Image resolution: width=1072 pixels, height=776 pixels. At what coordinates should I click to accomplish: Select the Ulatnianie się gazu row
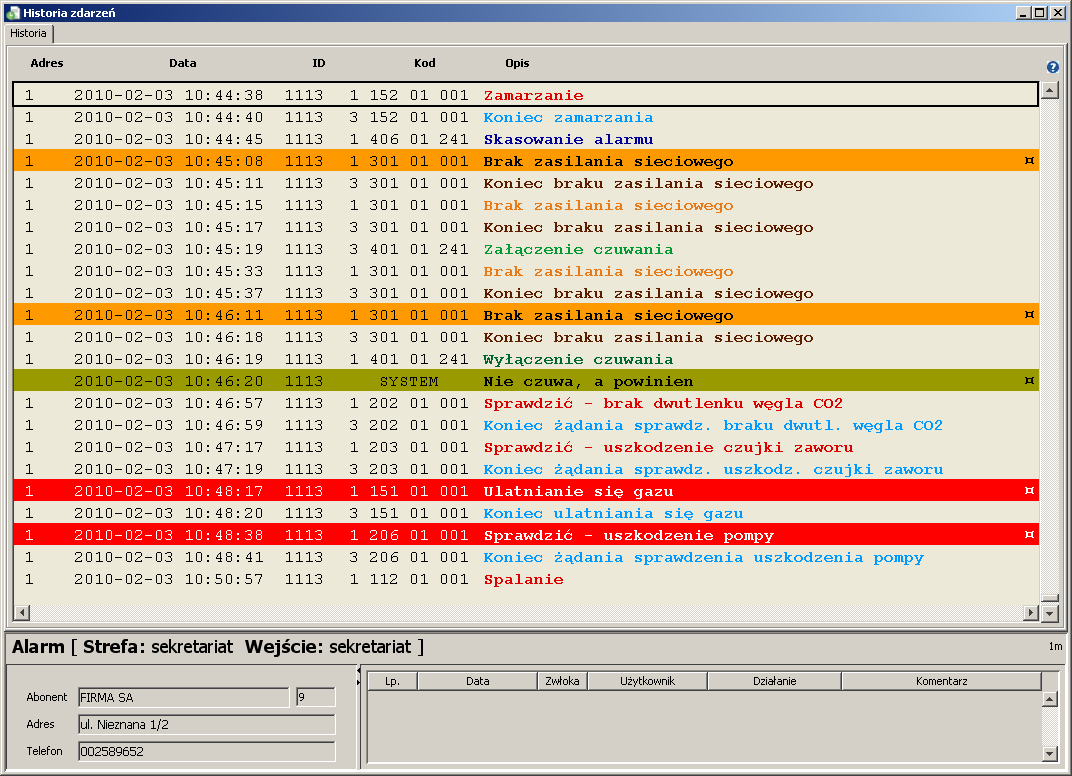coord(526,491)
